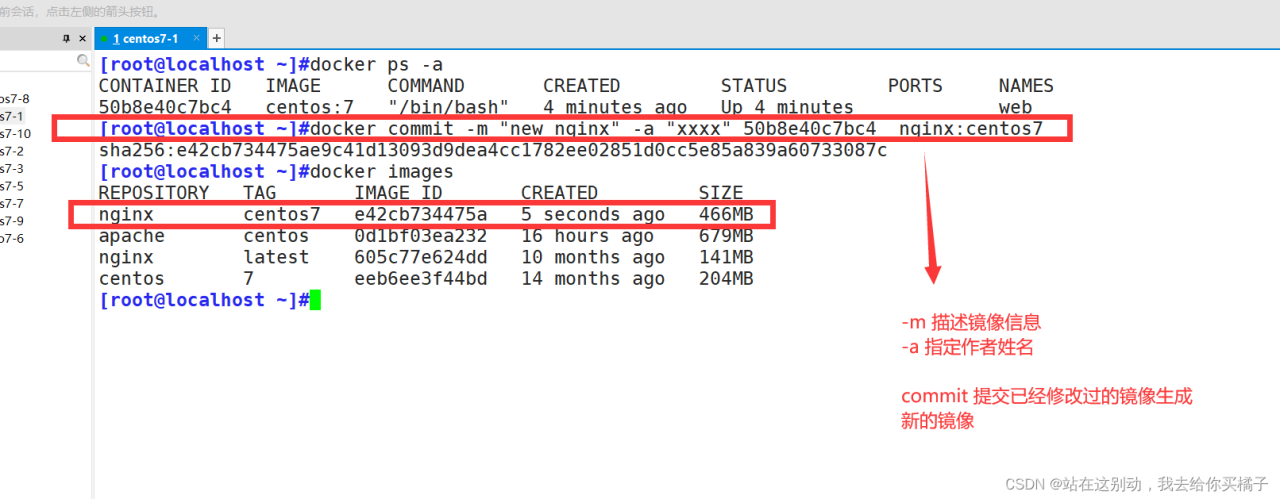Select the centos7-5 session entry

pos(11,186)
